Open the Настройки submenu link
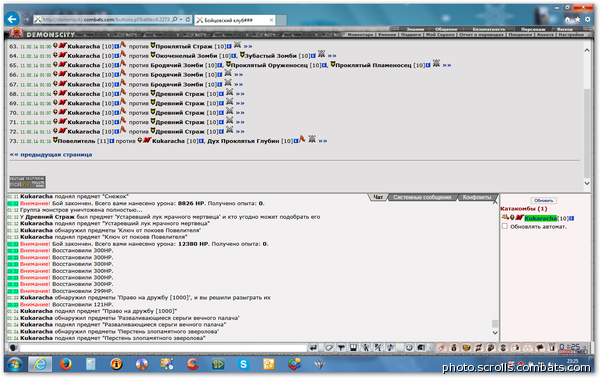The height and width of the screenshot is (378, 600). click(571, 34)
